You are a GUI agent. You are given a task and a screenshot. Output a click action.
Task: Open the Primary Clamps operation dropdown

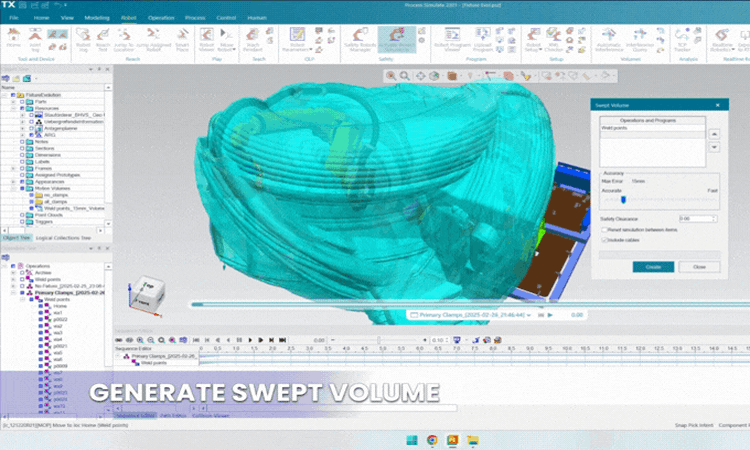[529, 315]
